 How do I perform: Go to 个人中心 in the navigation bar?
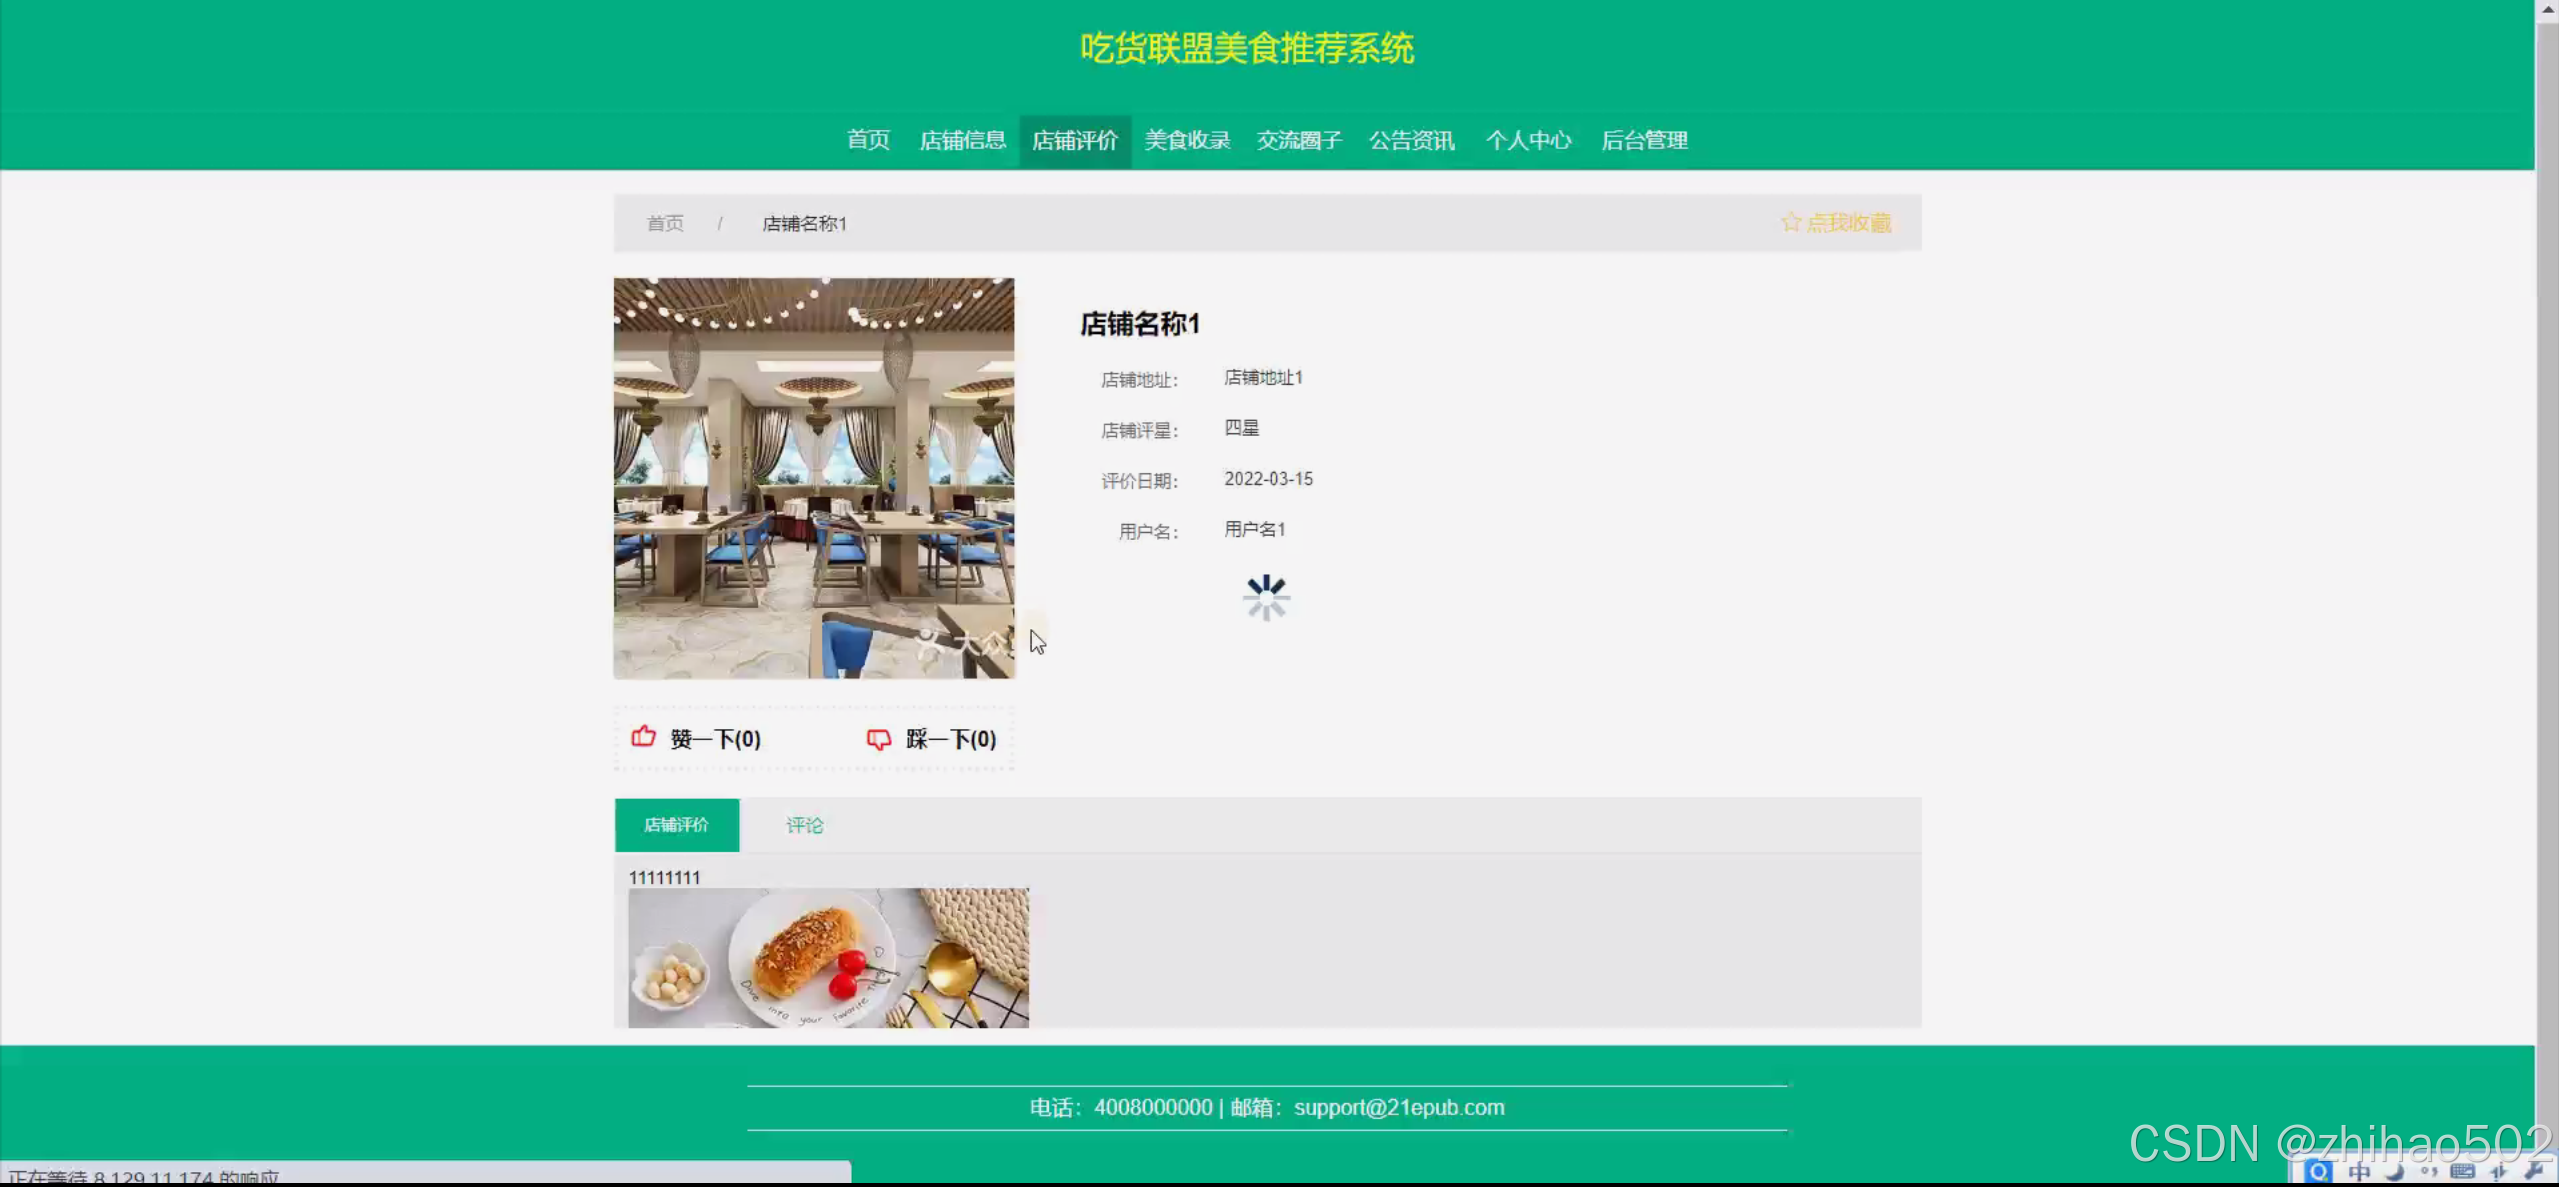1528,140
